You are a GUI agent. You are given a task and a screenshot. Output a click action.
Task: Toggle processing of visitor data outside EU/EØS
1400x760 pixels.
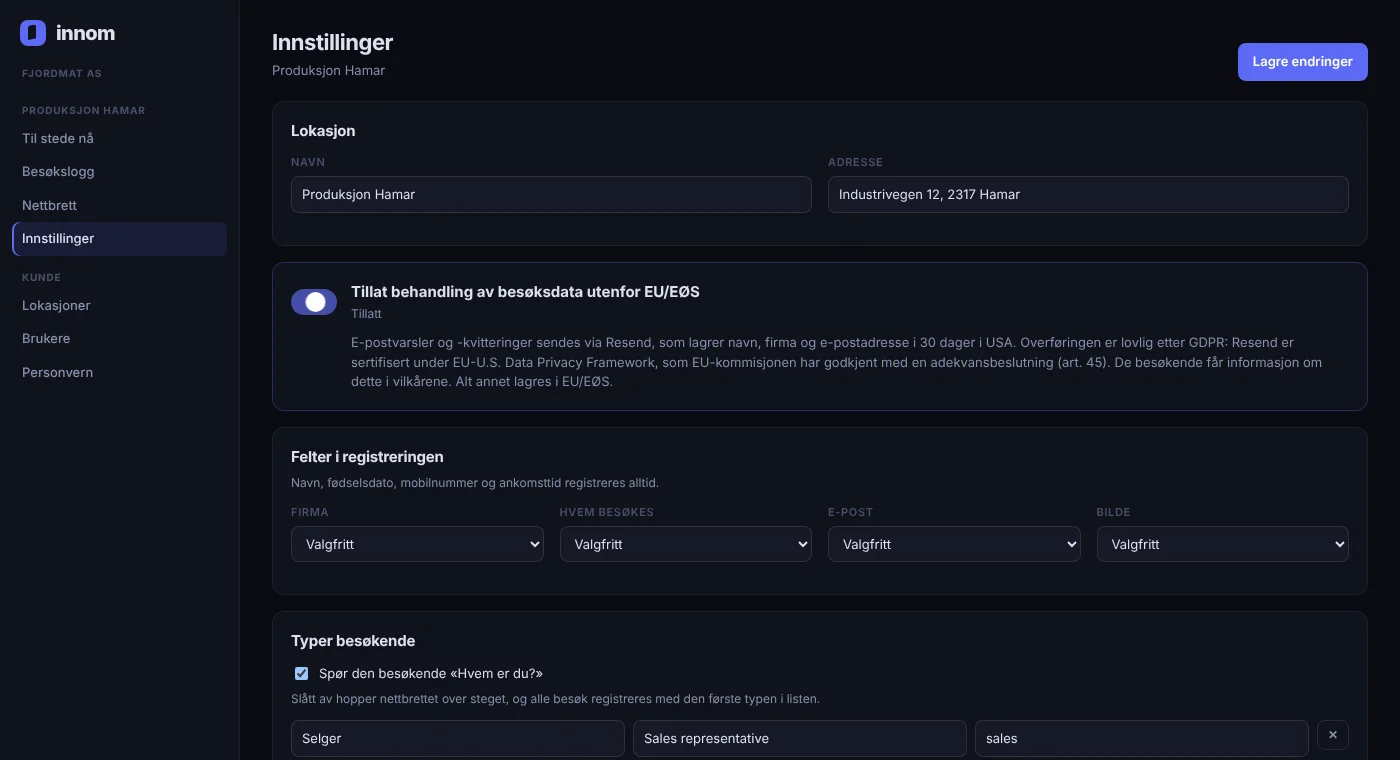(x=314, y=302)
